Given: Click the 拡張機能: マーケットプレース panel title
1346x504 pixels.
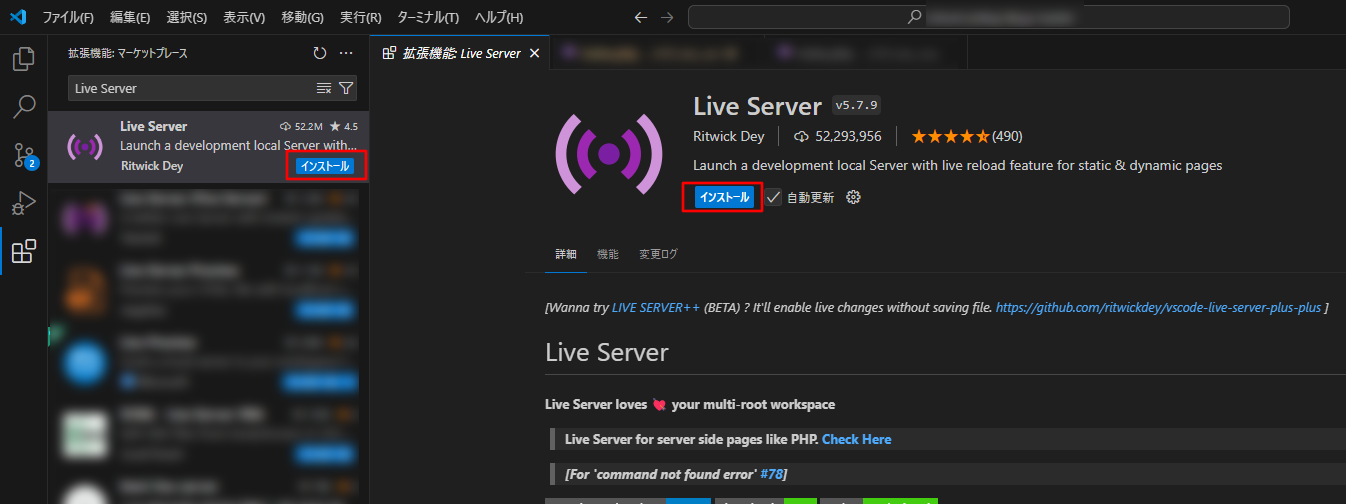Looking at the screenshot, I should coord(128,53).
